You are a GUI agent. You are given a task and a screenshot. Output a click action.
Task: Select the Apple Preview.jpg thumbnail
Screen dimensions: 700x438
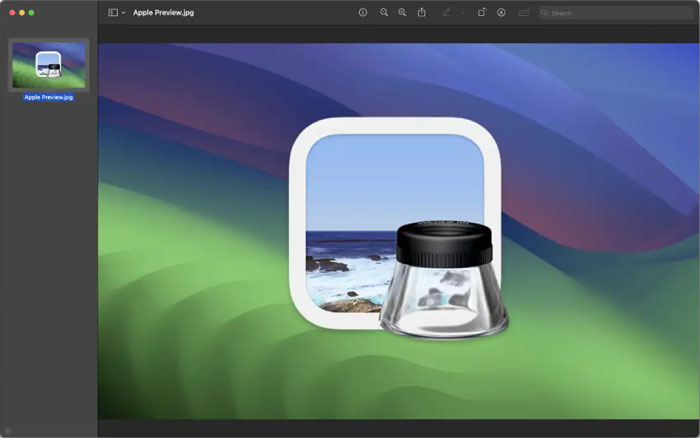[49, 65]
